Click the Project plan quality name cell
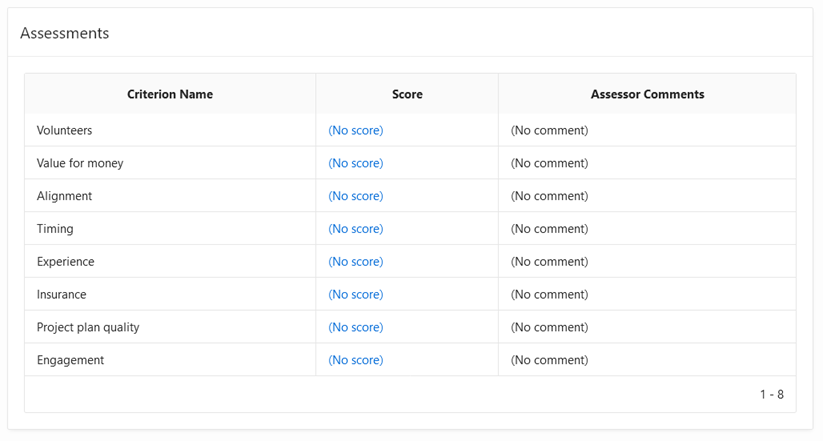 pyautogui.click(x=88, y=327)
